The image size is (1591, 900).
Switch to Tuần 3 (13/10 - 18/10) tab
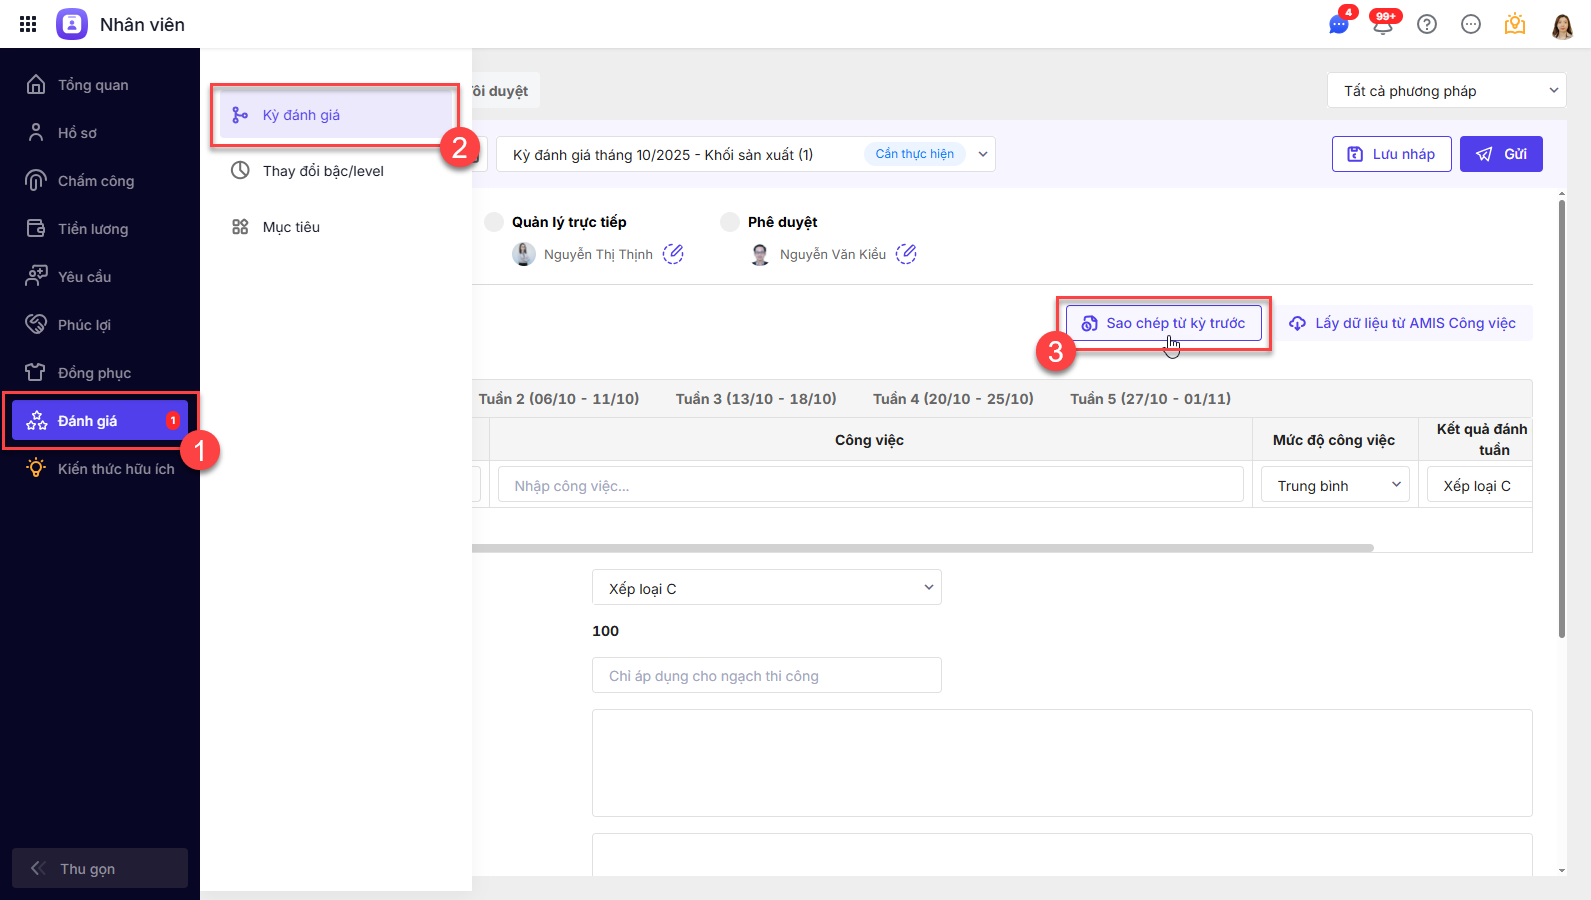(x=756, y=399)
